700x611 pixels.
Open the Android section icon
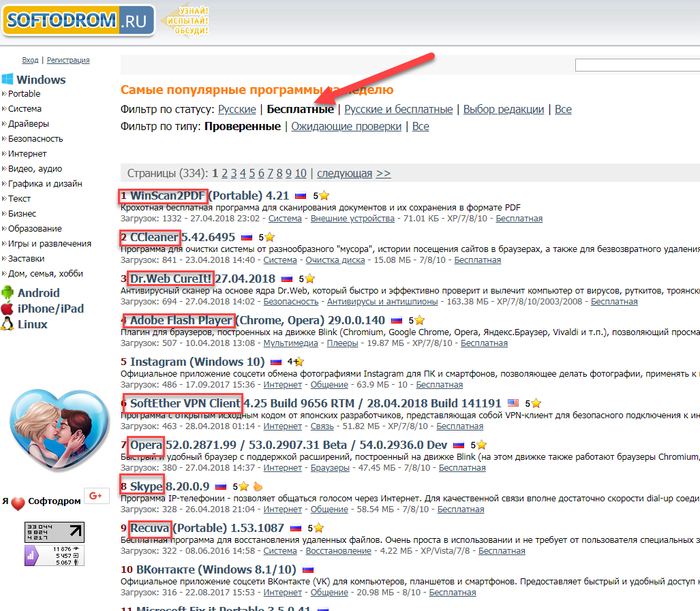7,293
